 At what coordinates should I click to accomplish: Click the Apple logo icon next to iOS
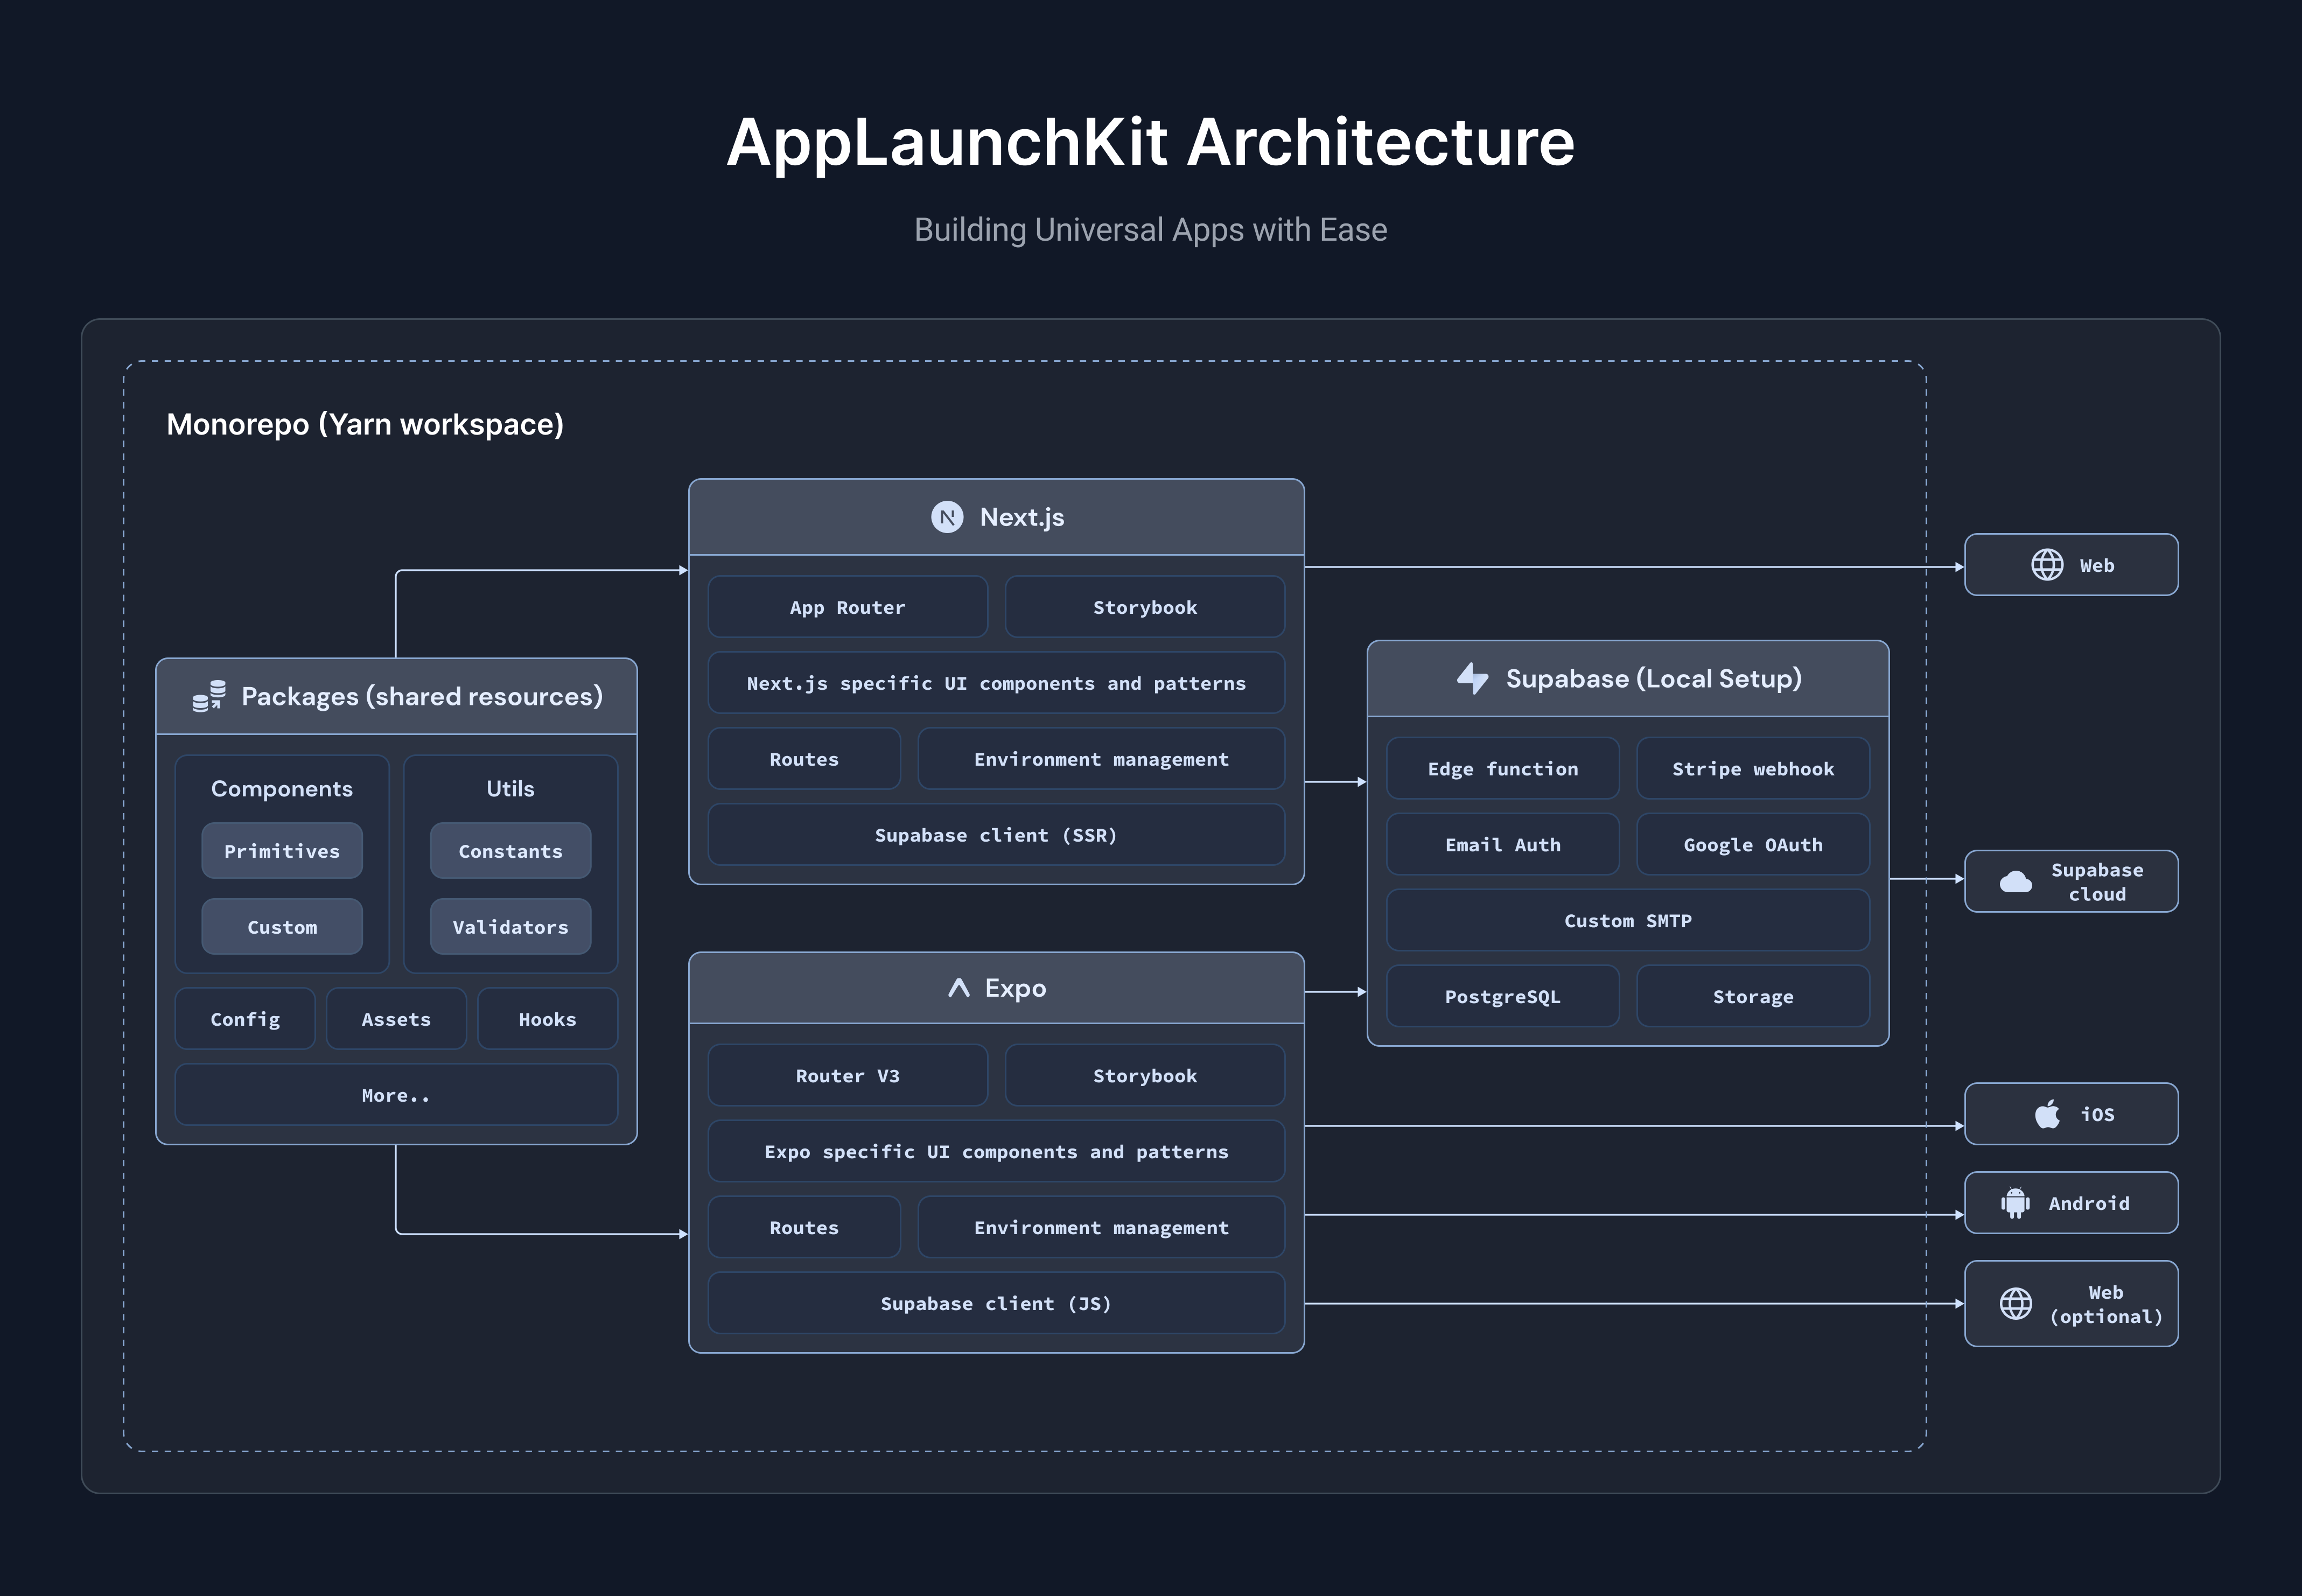[x=2047, y=1114]
